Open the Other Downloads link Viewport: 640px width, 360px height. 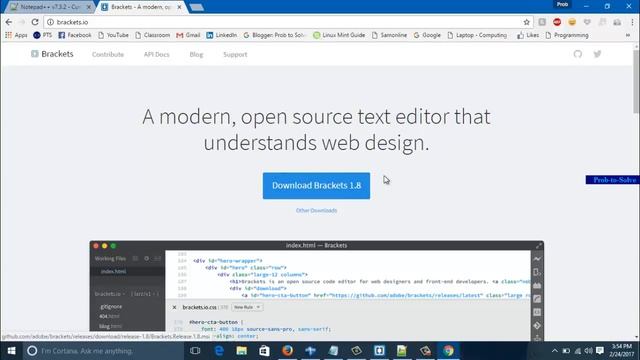[316, 211]
